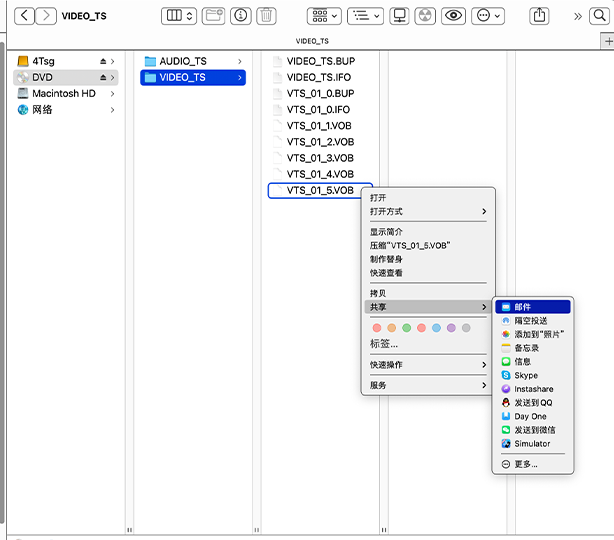Show more toolbar items via double chevron
614x540 pixels.
578,16
